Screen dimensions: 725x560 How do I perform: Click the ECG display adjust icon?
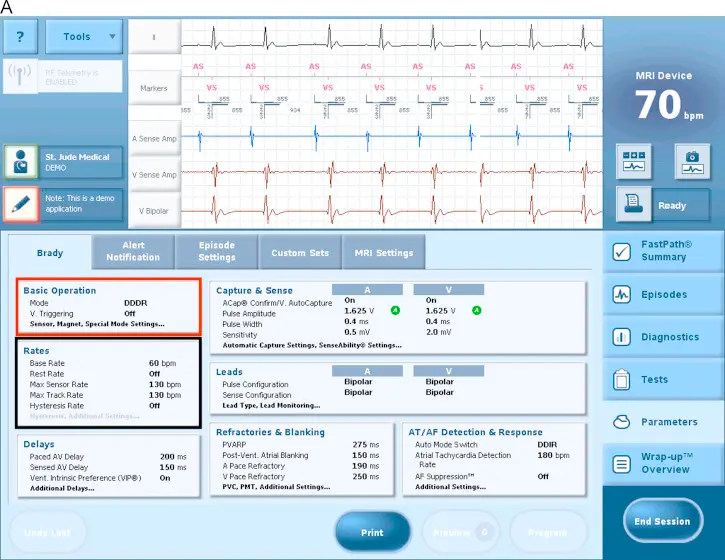(635, 163)
